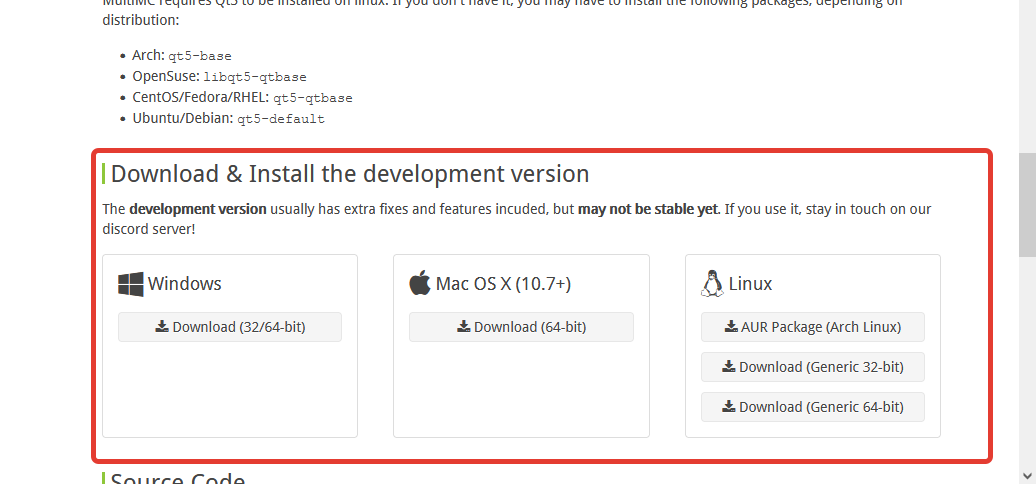Click the bold "may not be stable yet" text
Image resolution: width=1036 pixels, height=484 pixels.
point(649,209)
